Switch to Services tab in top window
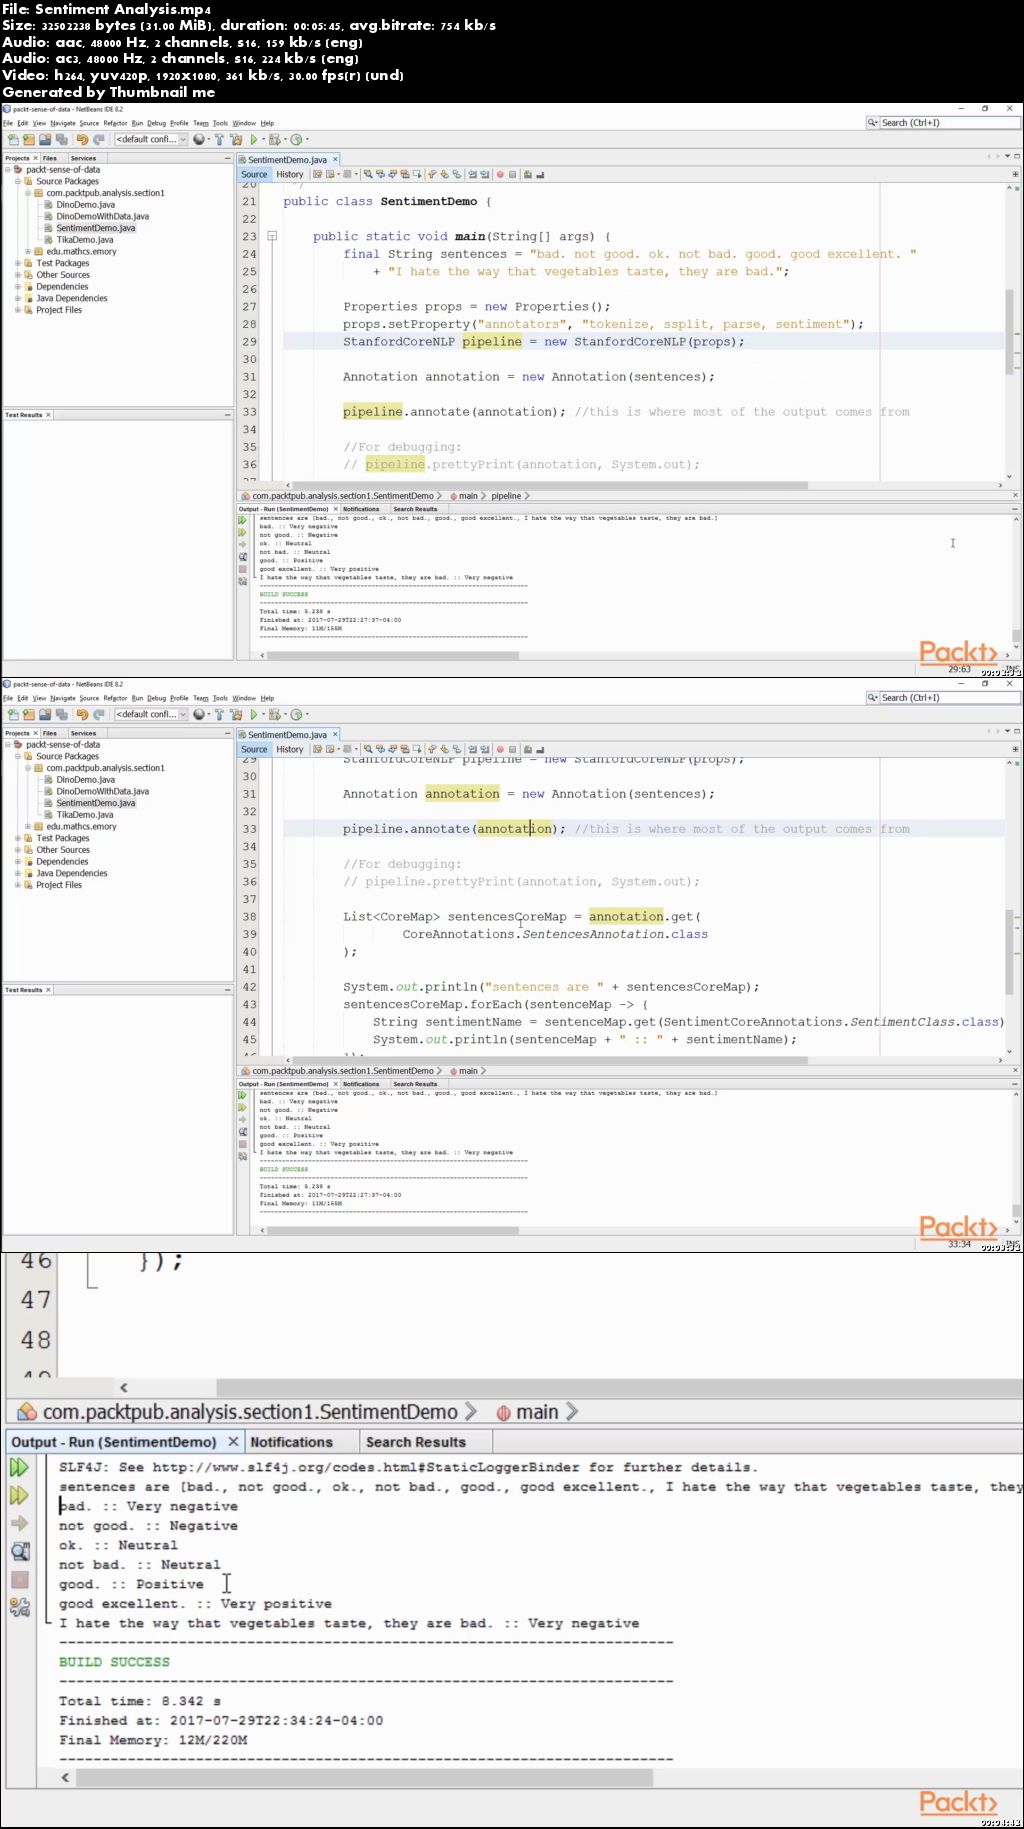This screenshot has height=1829, width=1024. coord(83,158)
